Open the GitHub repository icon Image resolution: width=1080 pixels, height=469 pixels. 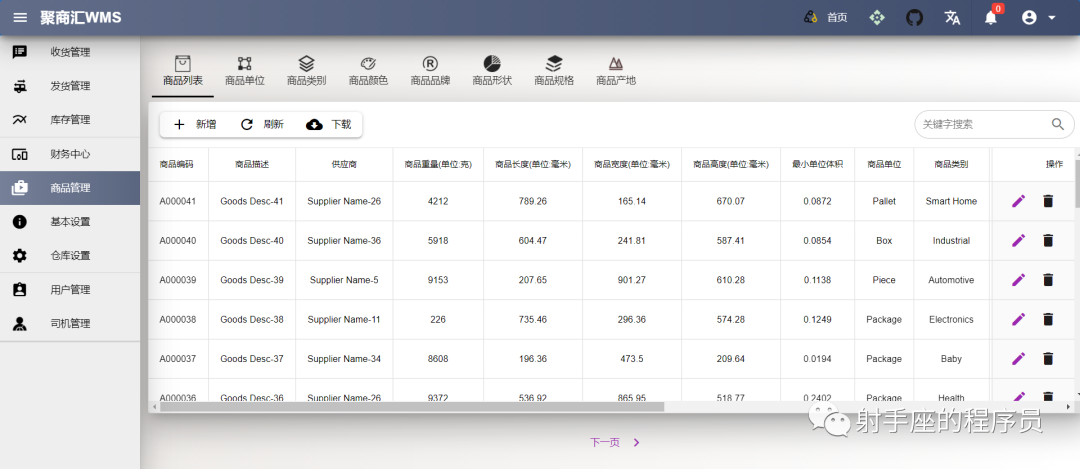pyautogui.click(x=914, y=18)
